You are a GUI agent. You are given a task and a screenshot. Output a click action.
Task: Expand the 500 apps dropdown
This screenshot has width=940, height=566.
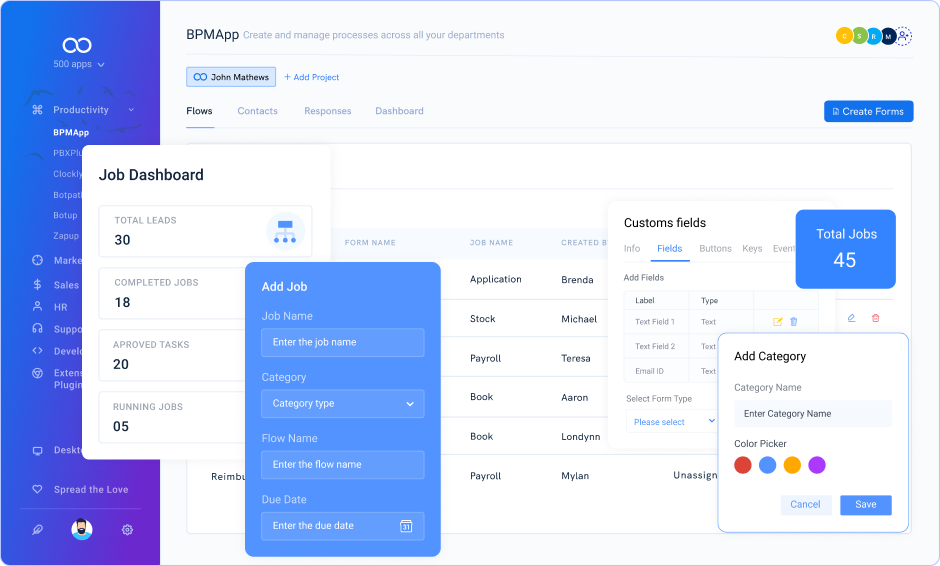click(x=78, y=64)
